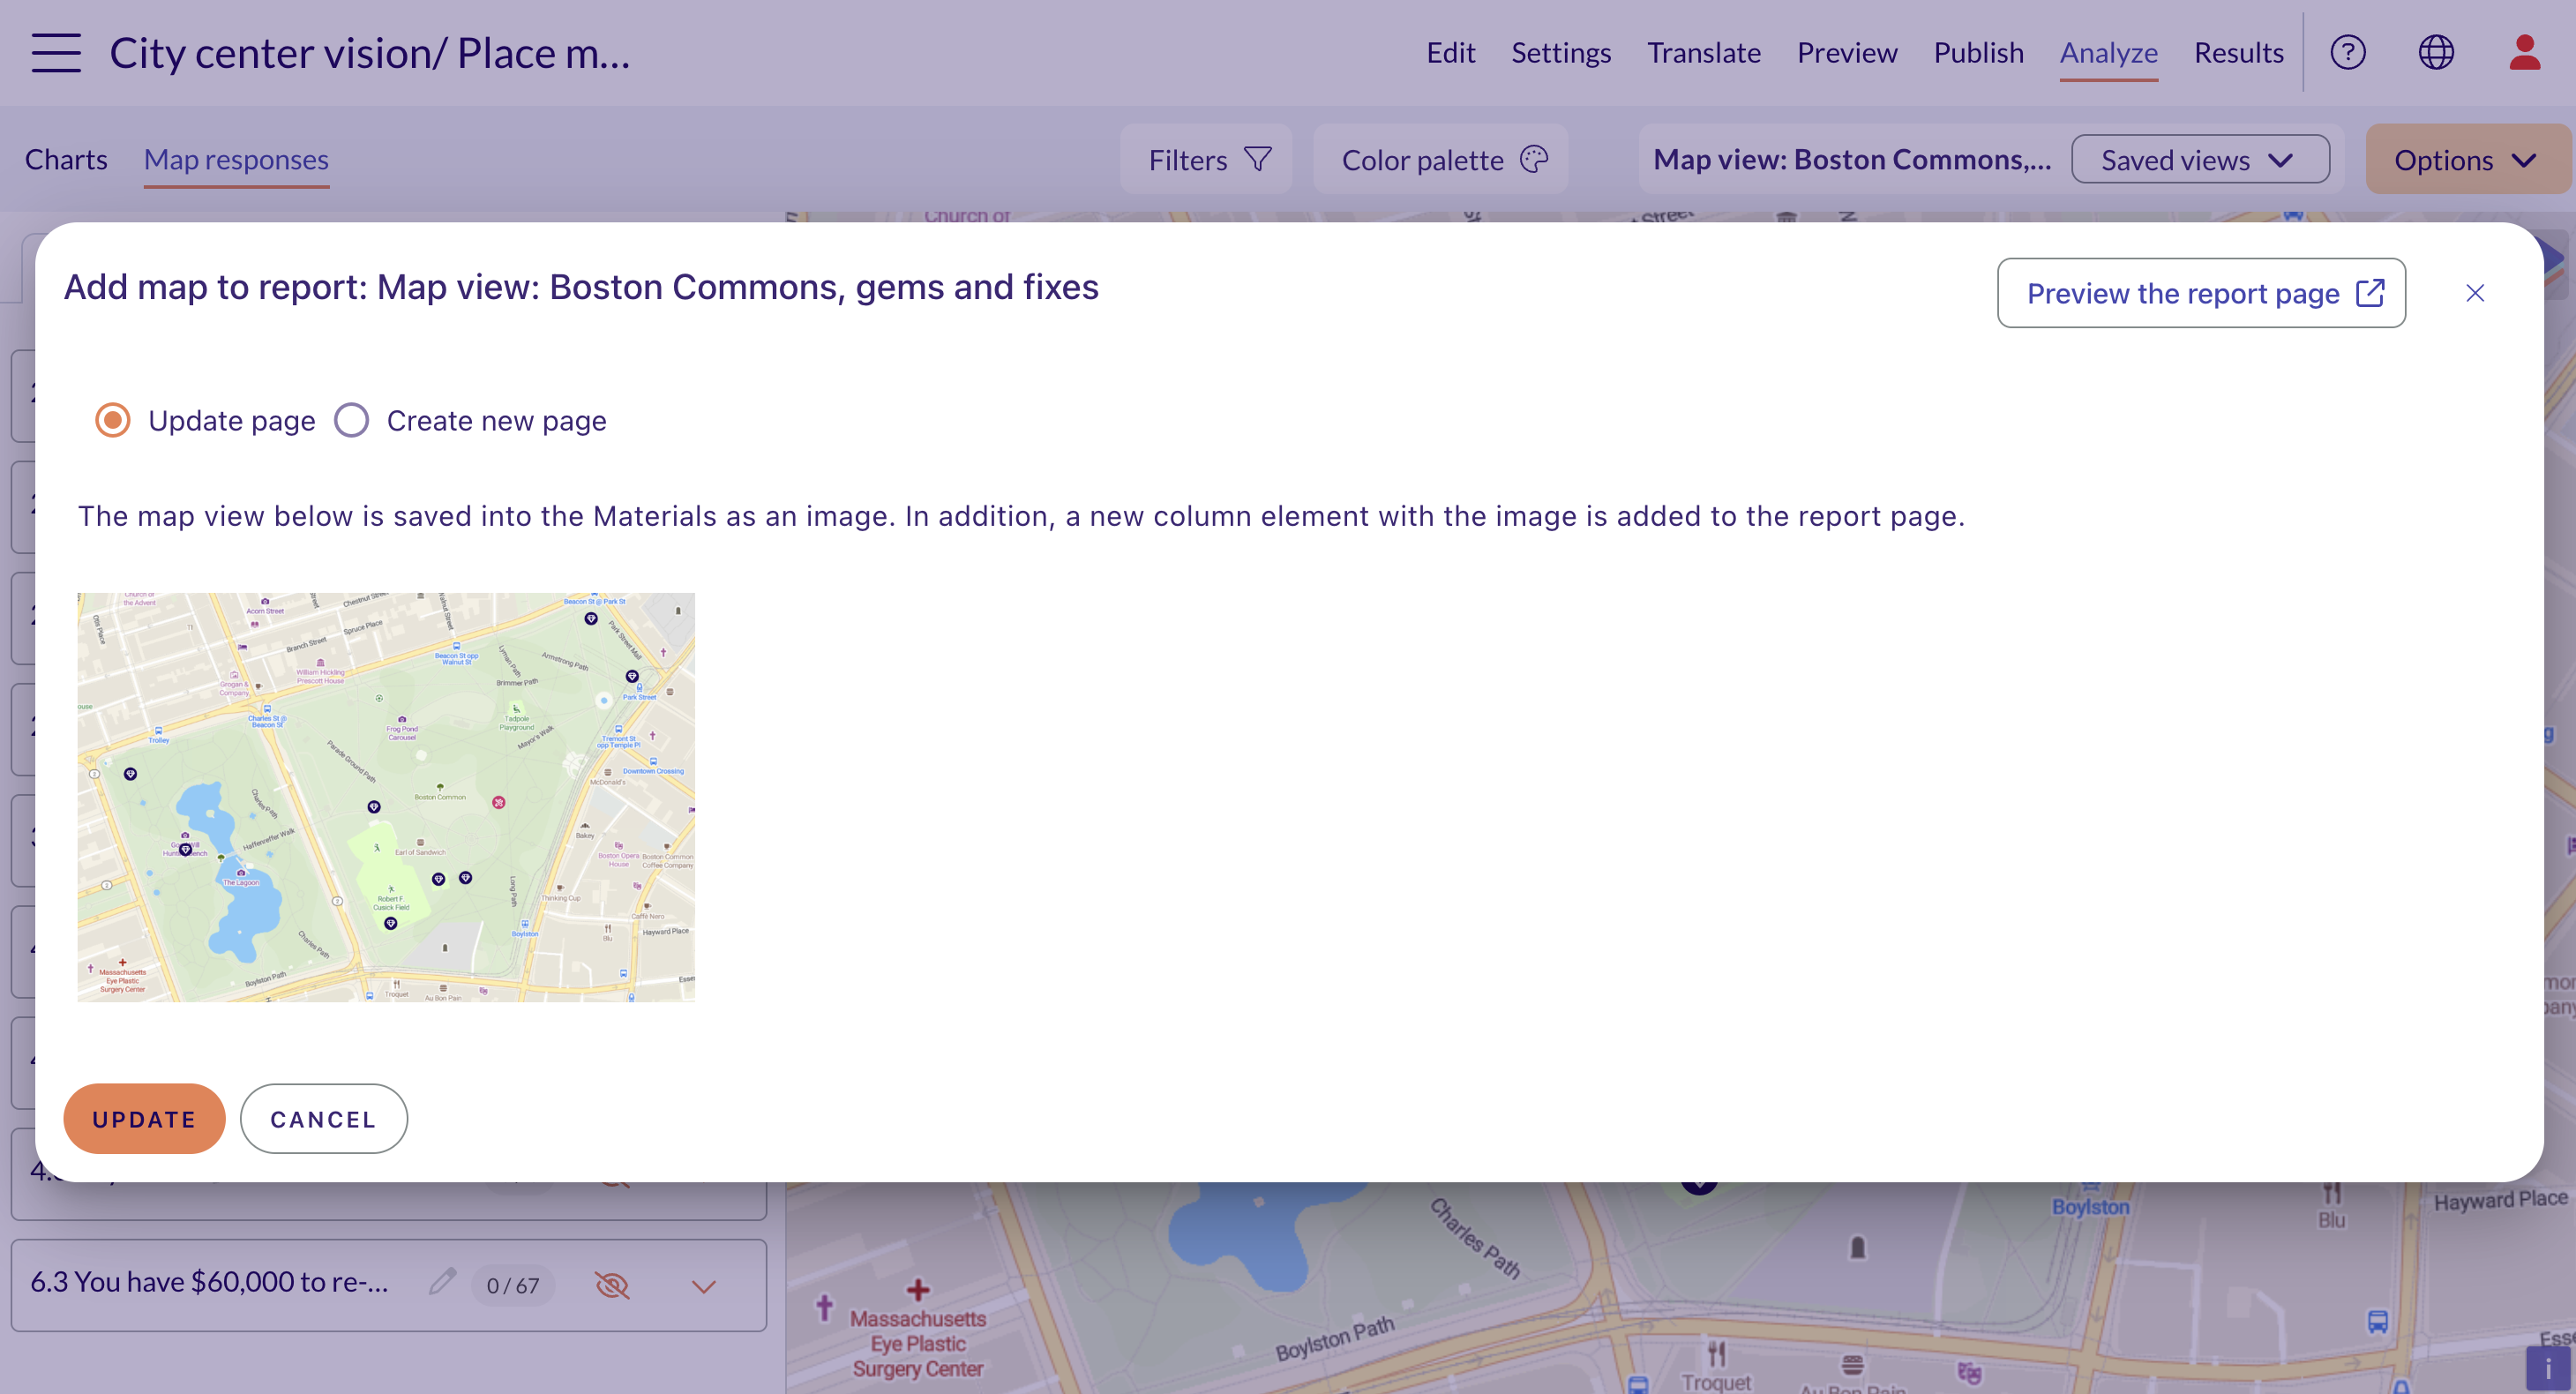Switch to the Charts tab
This screenshot has height=1394, width=2576.
coord(66,159)
